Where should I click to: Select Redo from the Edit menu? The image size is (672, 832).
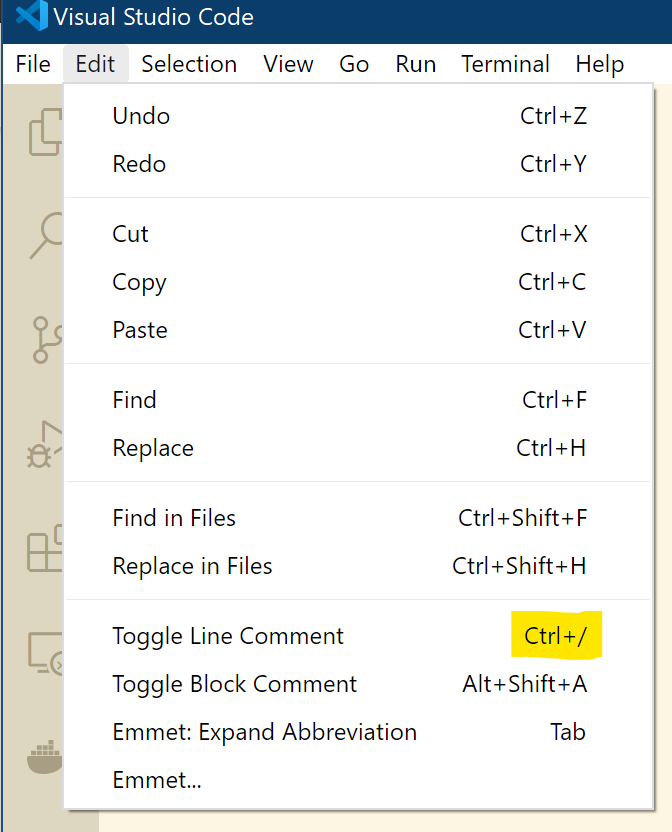(138, 164)
